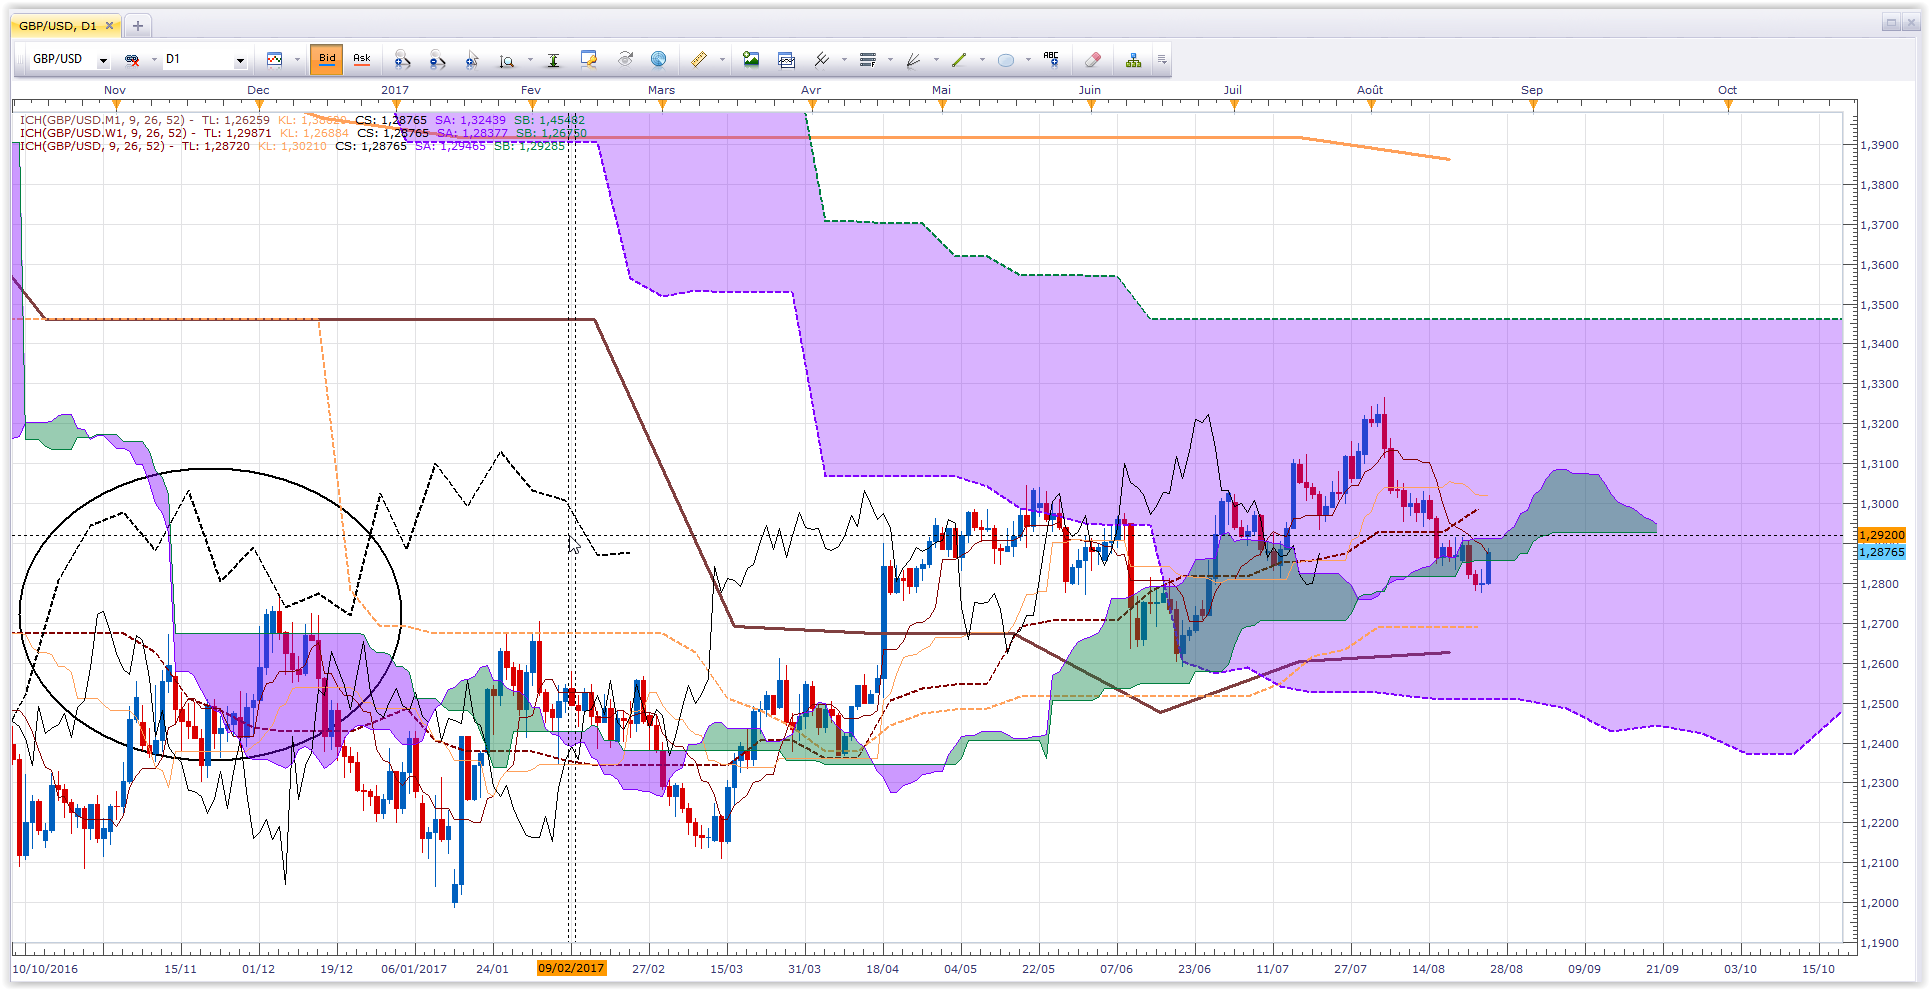Image resolution: width=1930 pixels, height=990 pixels.
Task: Expand the vertical zoom options arrow
Action: pos(530,60)
